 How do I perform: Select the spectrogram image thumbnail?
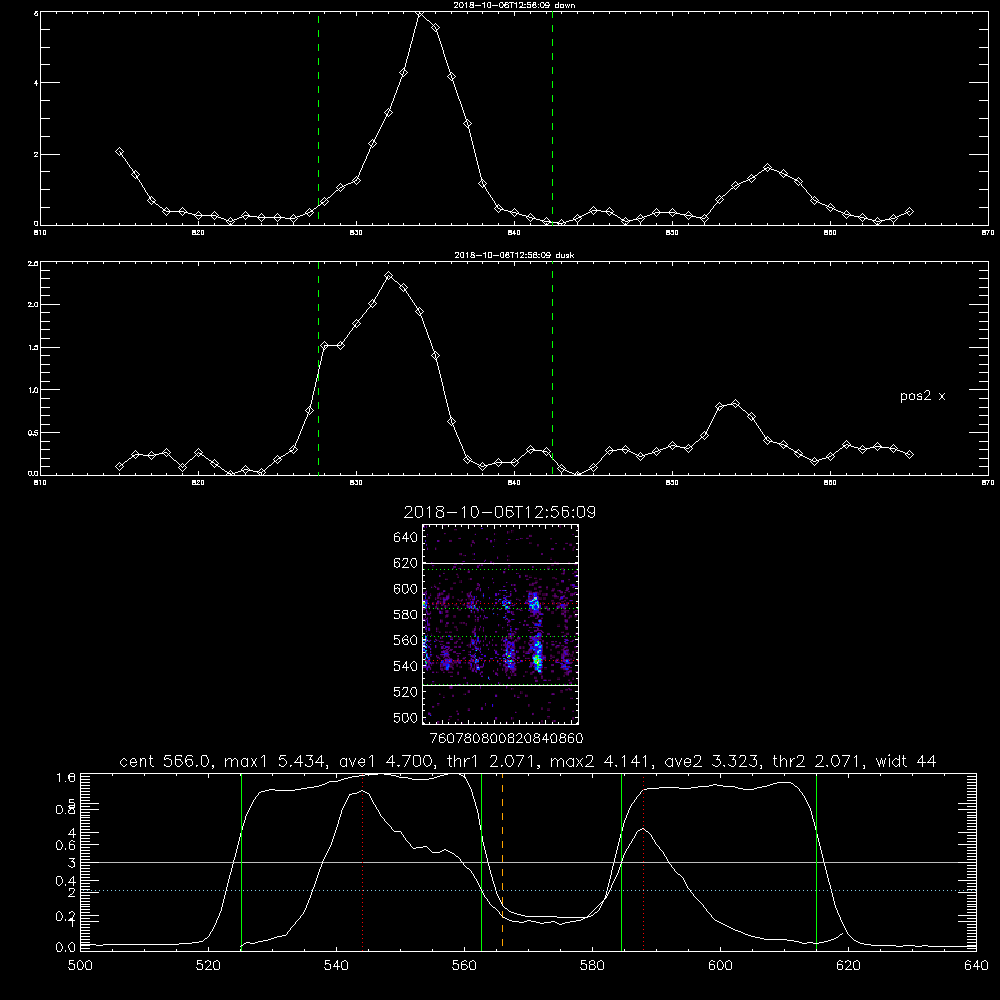pos(501,624)
